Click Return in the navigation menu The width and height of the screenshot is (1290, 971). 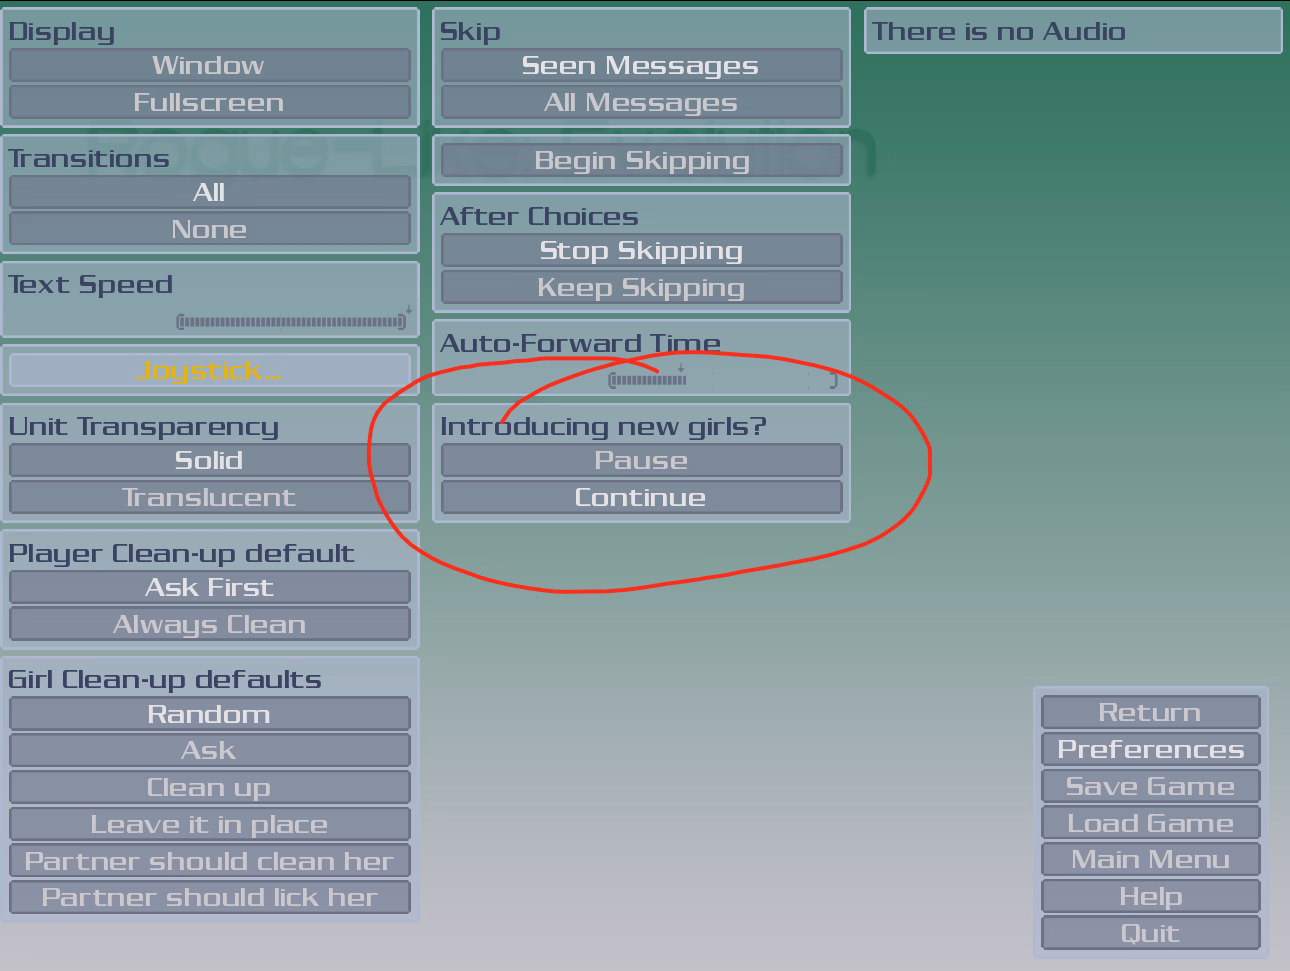[x=1150, y=712]
